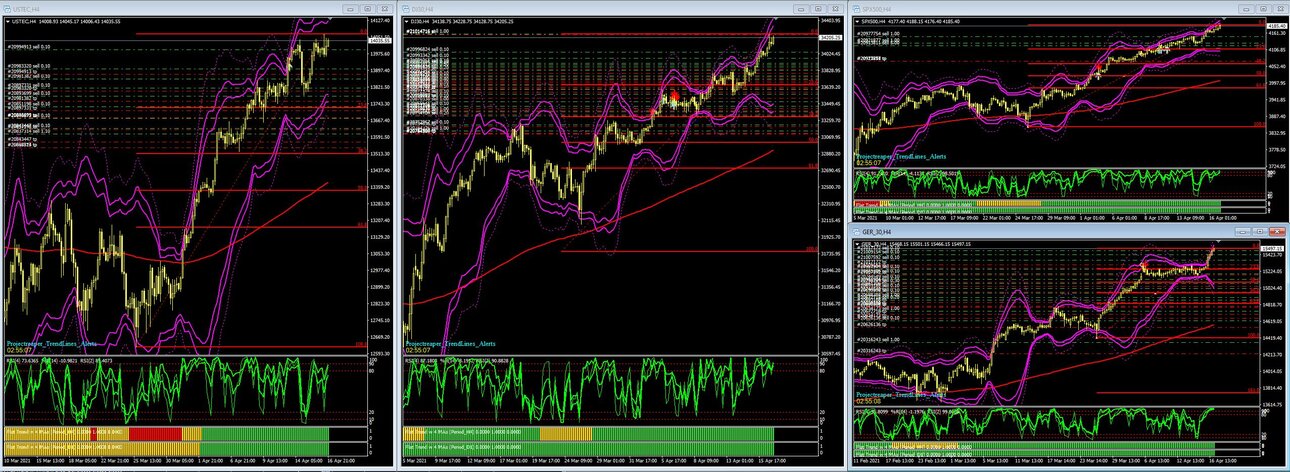The width and height of the screenshot is (1290, 472).
Task: Minimize the USTEC,H4 chart window
Action: point(350,9)
